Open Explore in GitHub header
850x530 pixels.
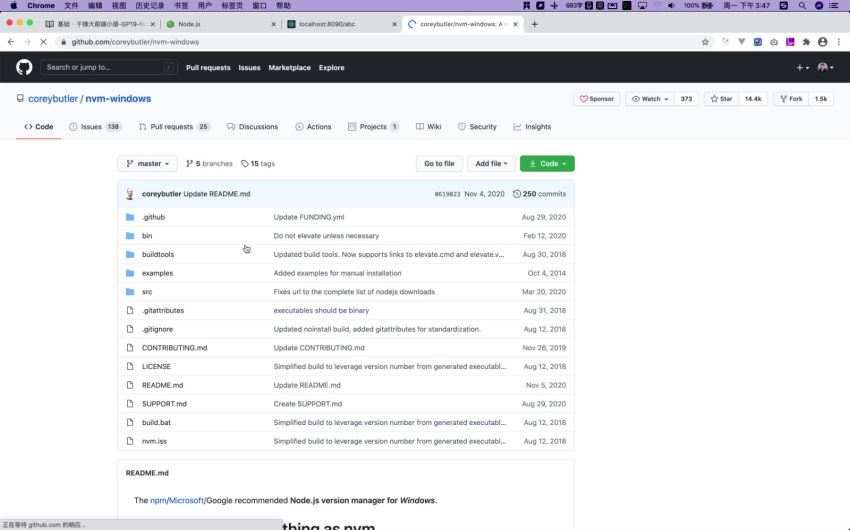[332, 68]
